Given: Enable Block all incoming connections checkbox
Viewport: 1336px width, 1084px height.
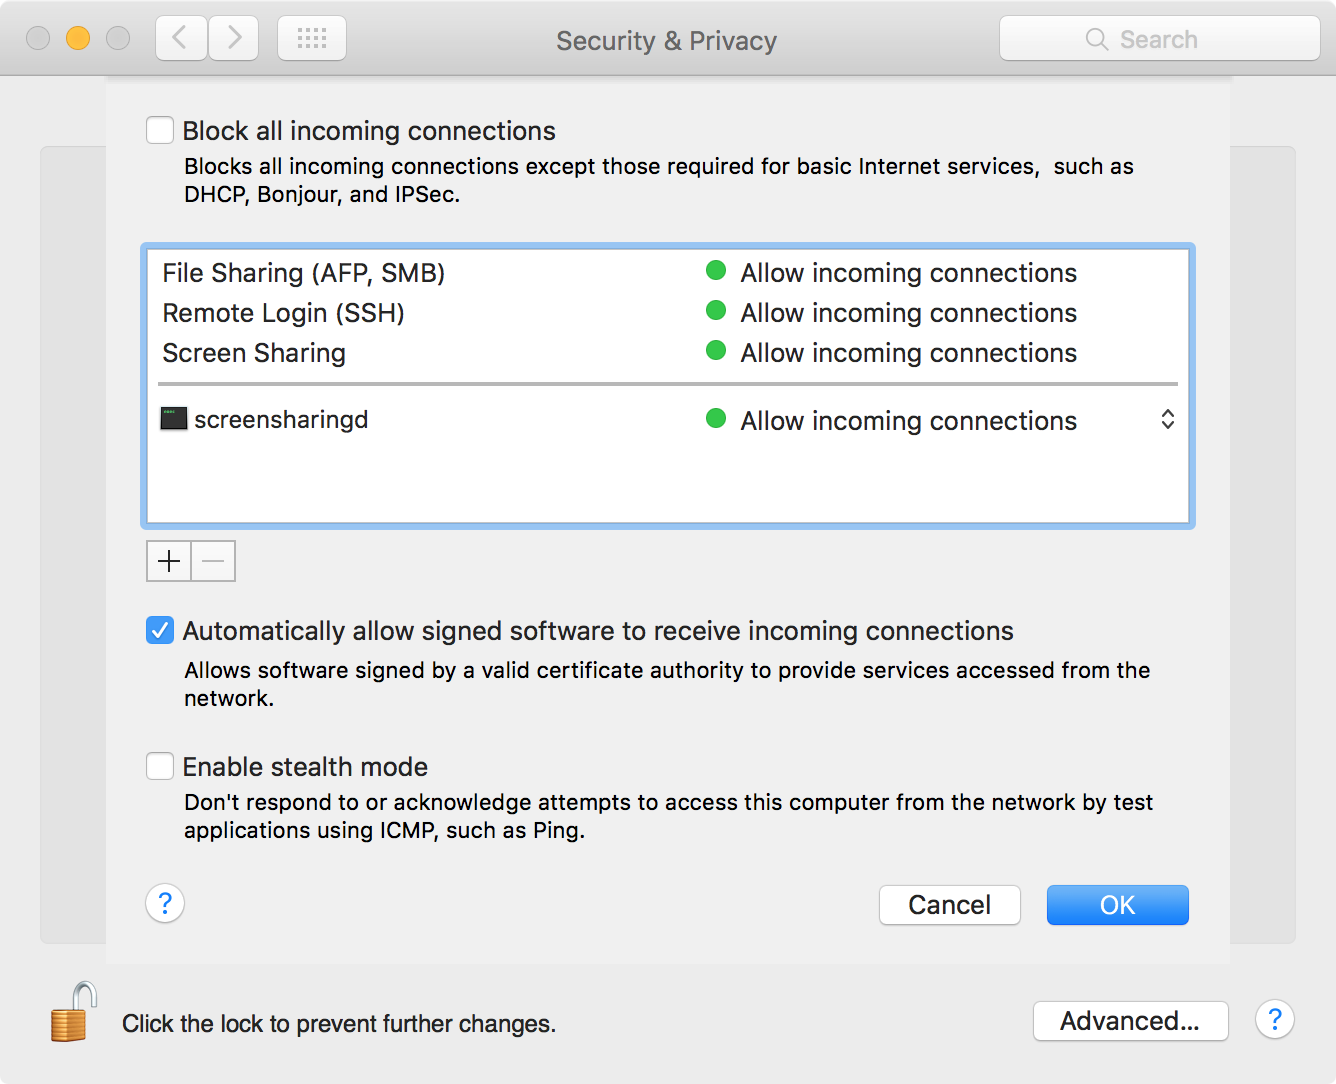Looking at the screenshot, I should 160,131.
